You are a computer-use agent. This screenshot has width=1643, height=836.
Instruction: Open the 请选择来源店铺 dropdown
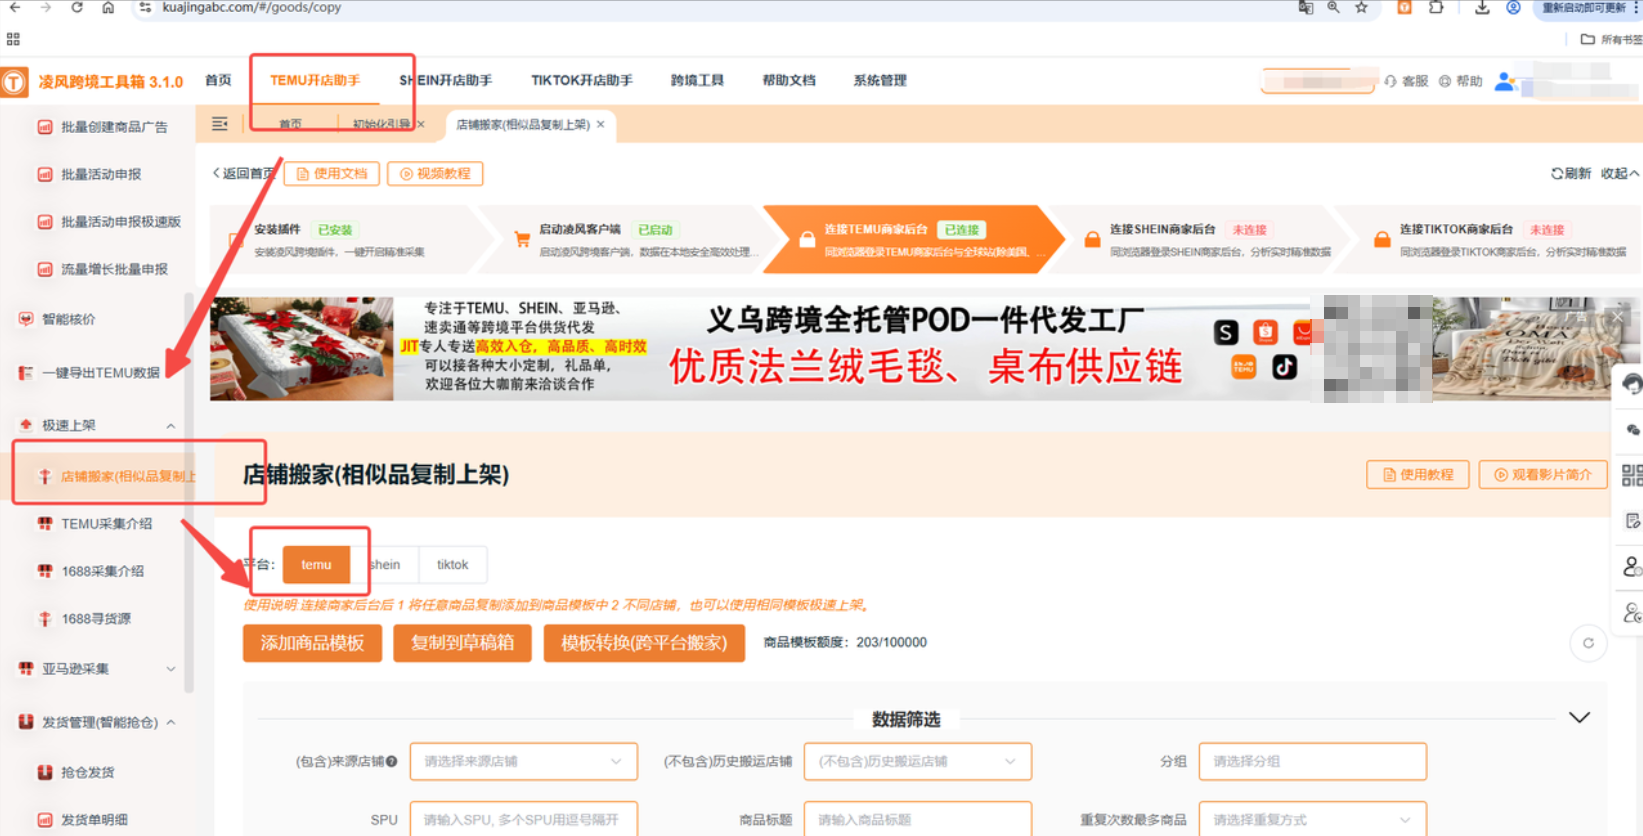(x=523, y=761)
